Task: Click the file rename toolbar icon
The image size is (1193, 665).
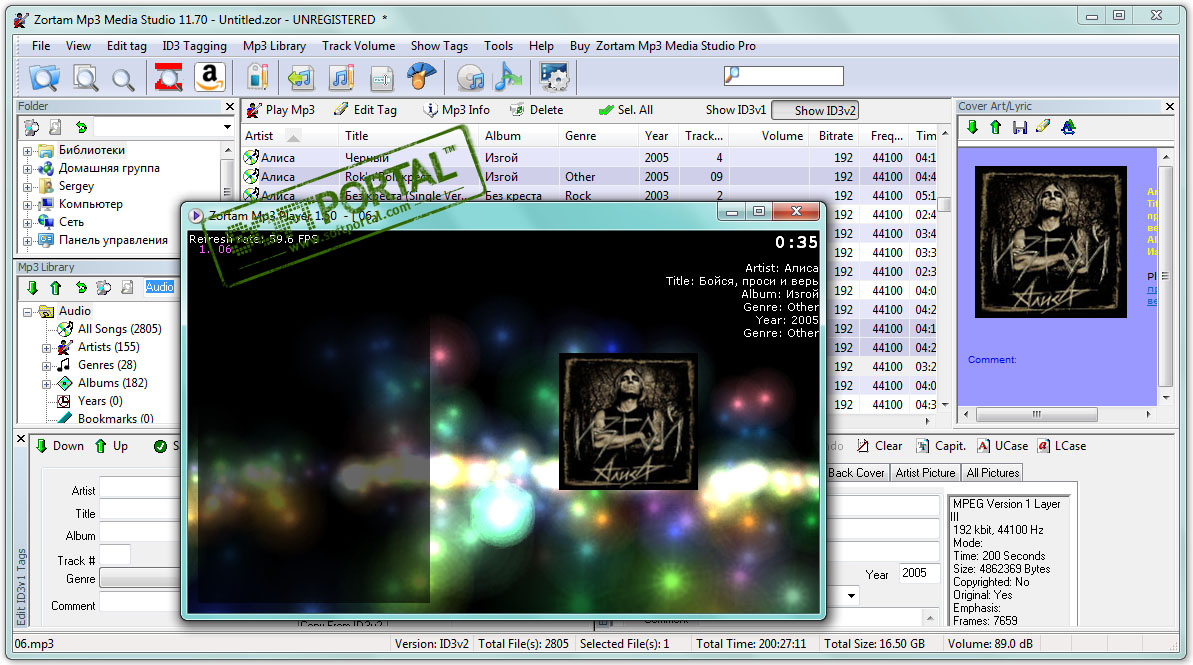Action: tap(381, 78)
